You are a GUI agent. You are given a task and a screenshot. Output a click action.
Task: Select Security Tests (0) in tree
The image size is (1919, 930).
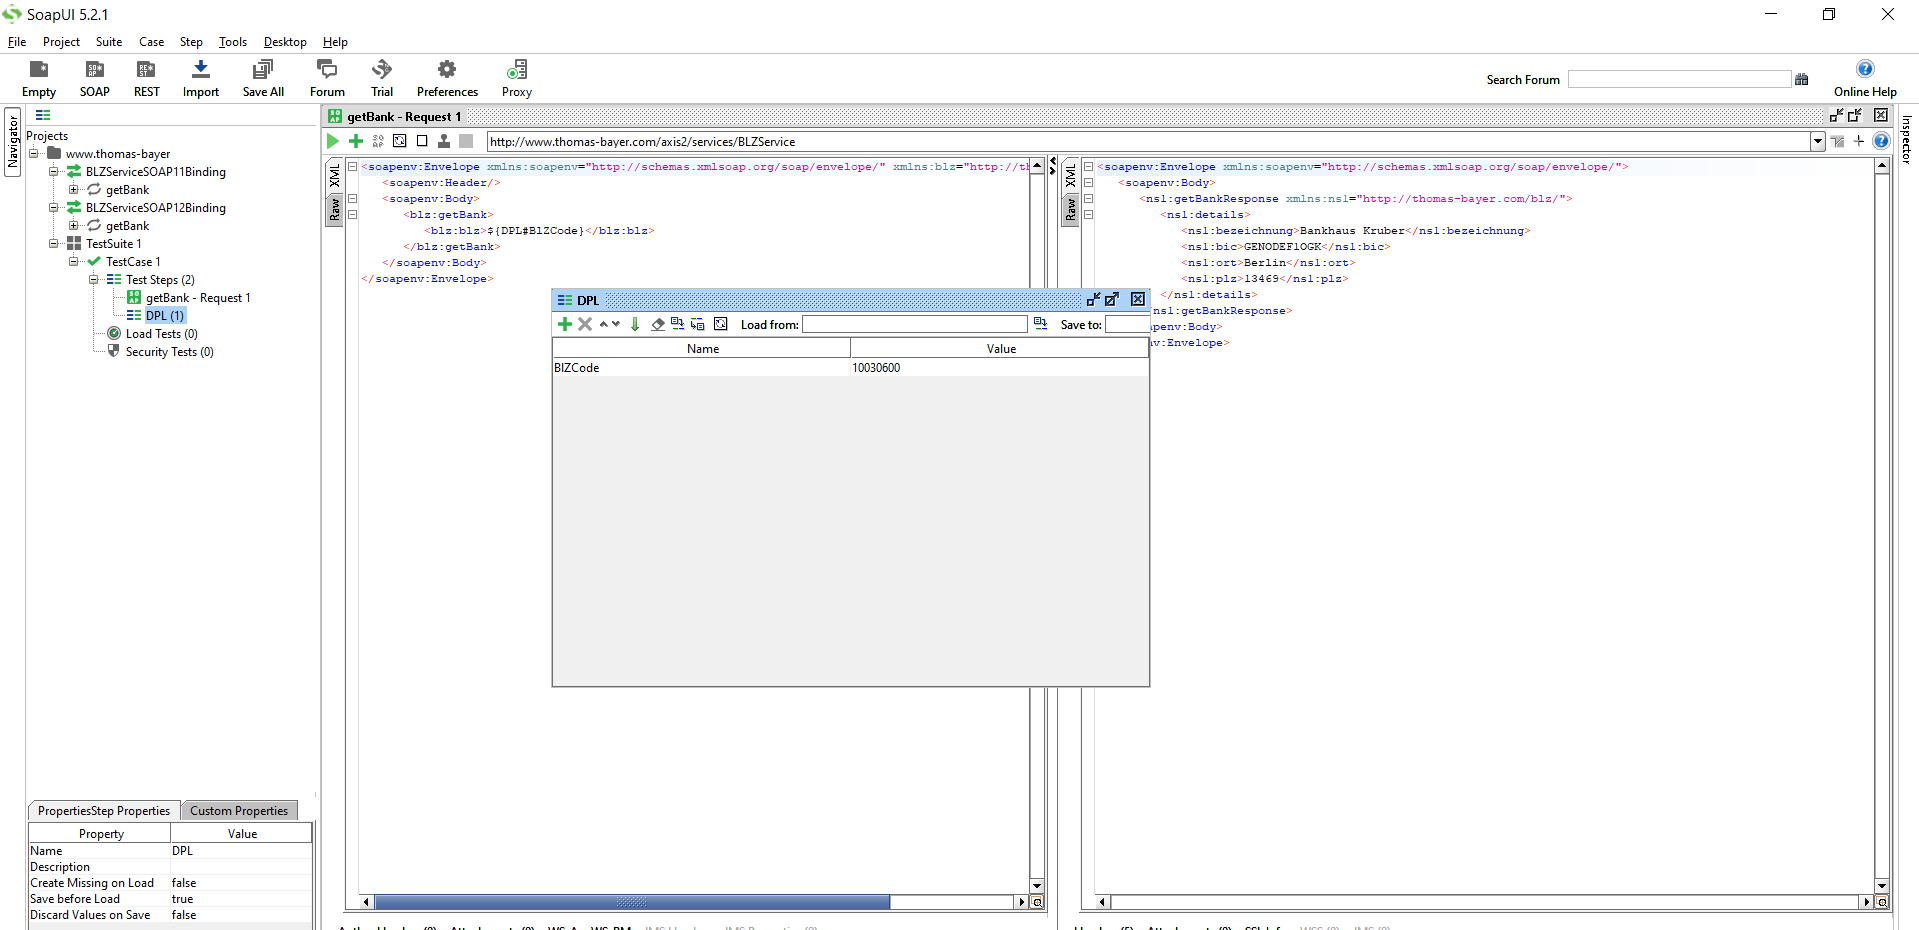[170, 352]
